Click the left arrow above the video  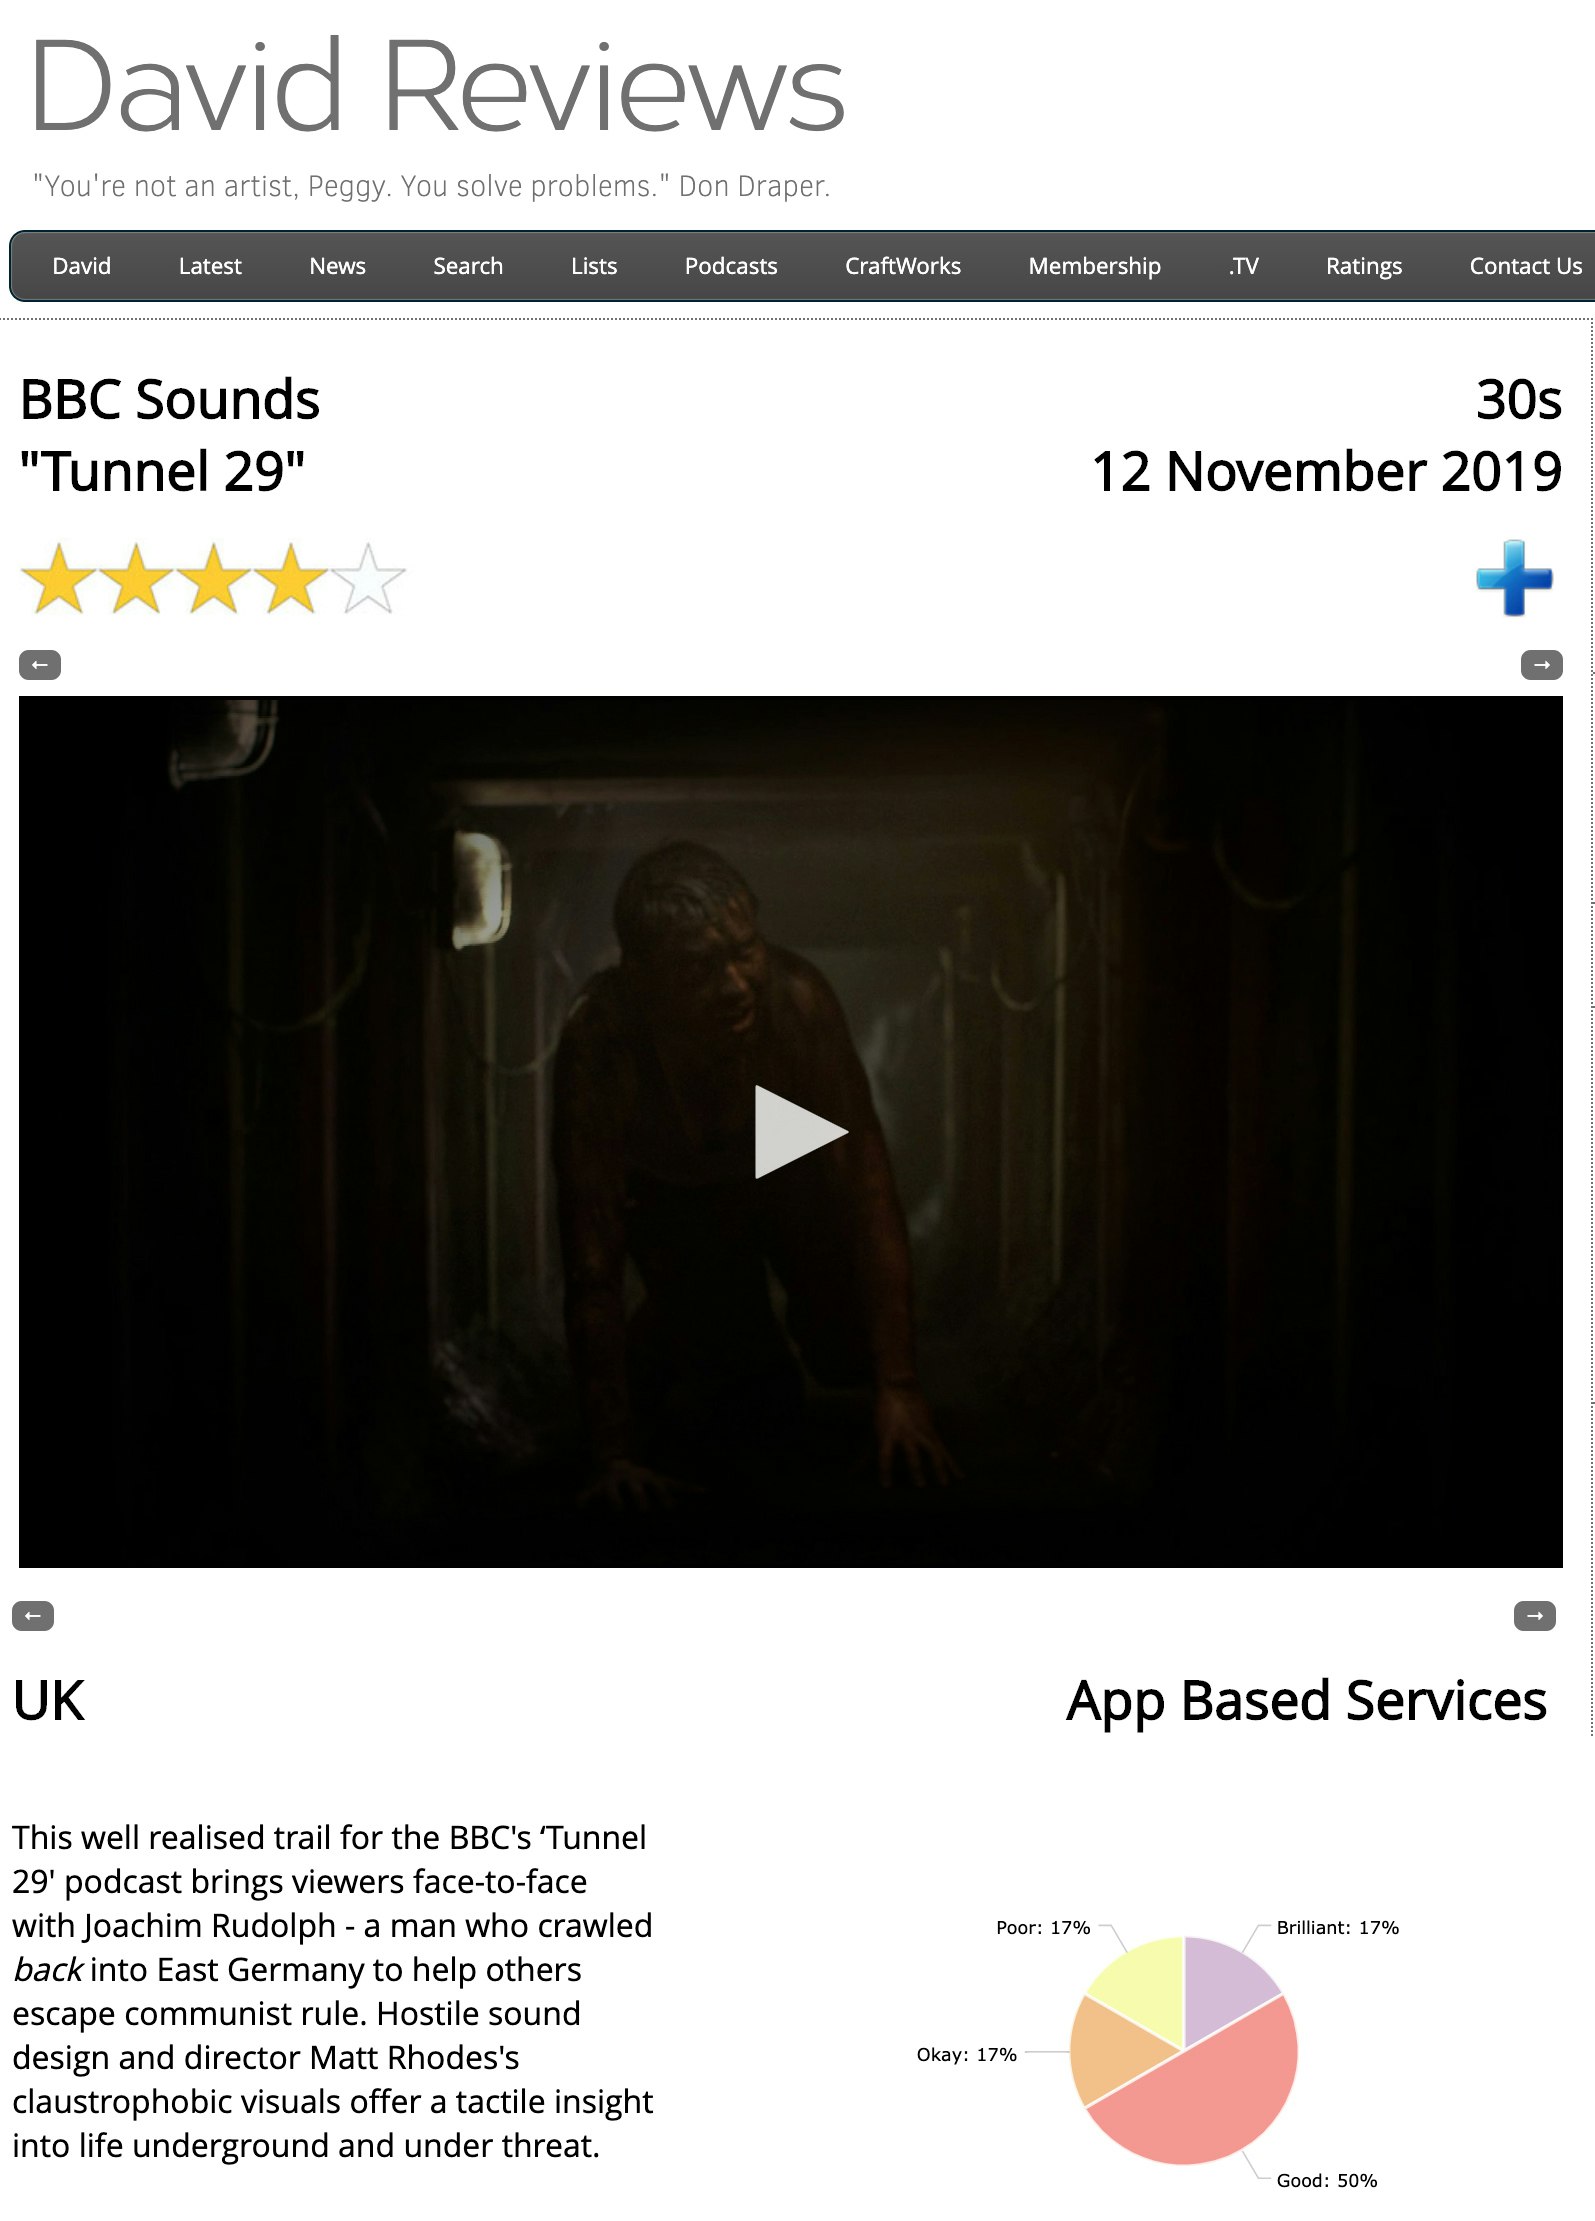tap(40, 665)
